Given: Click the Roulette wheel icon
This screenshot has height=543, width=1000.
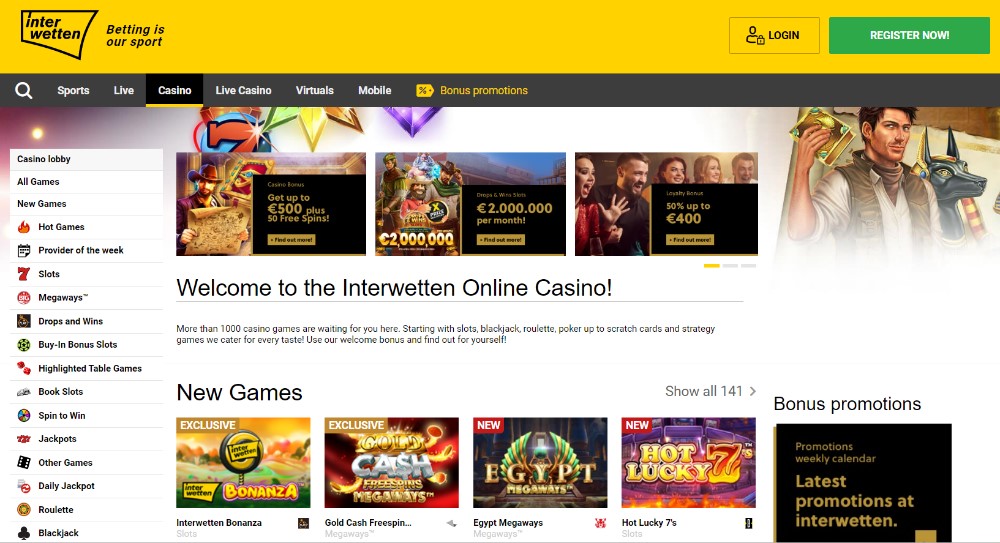Looking at the screenshot, I should pos(24,509).
